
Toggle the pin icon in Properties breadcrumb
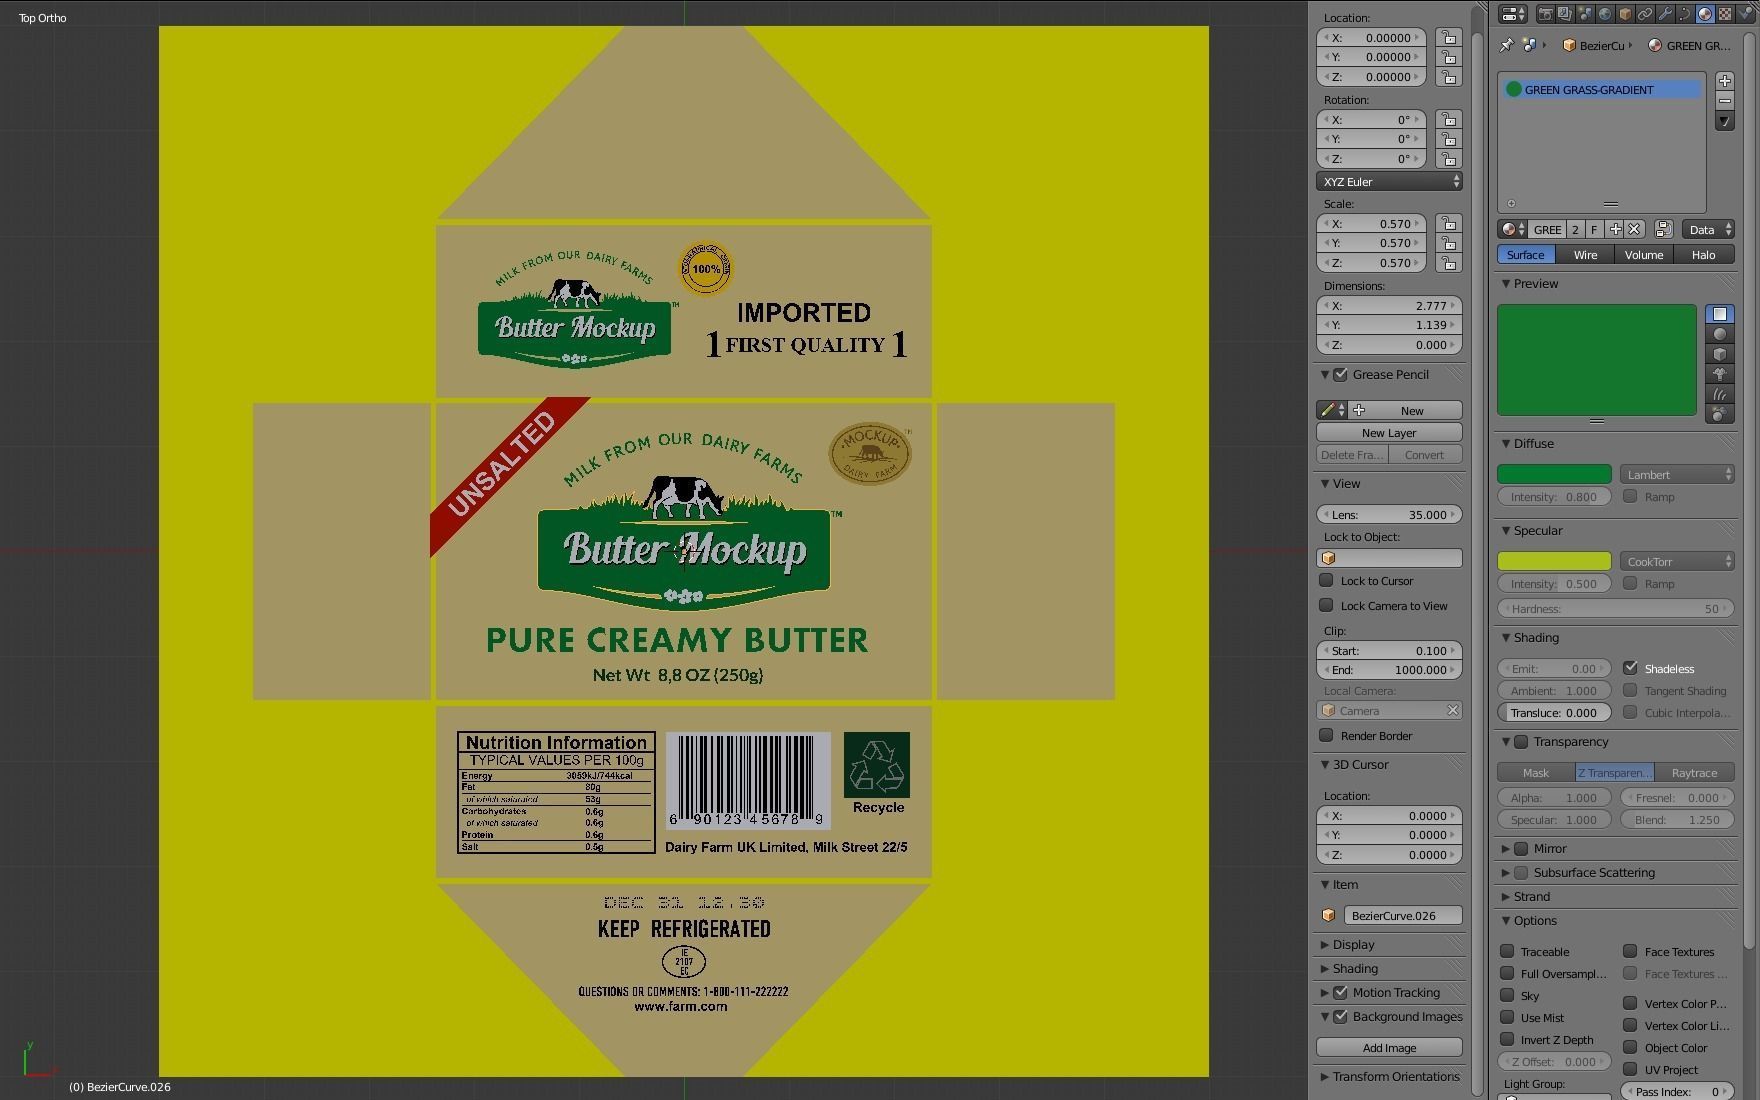(1507, 45)
